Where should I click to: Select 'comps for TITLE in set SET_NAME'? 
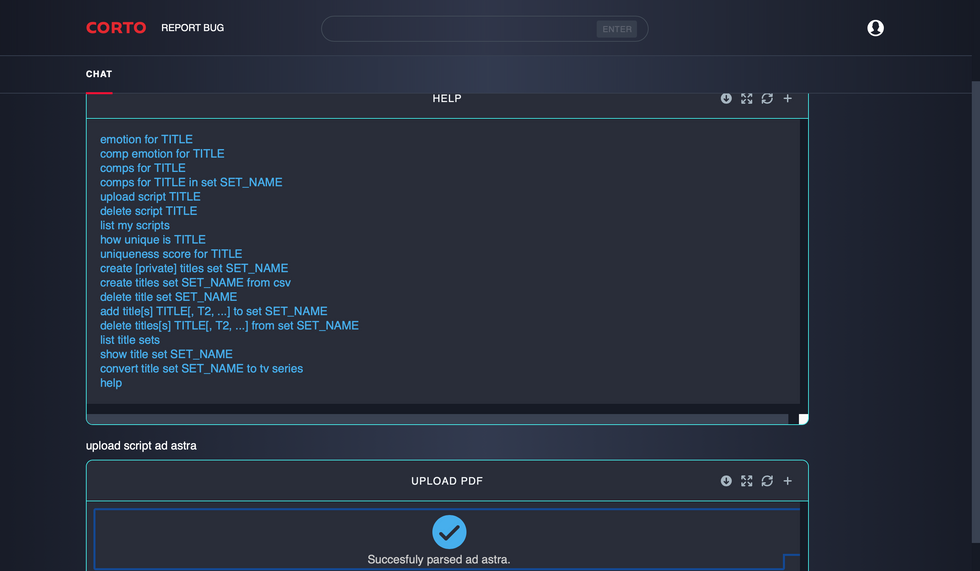click(x=191, y=182)
